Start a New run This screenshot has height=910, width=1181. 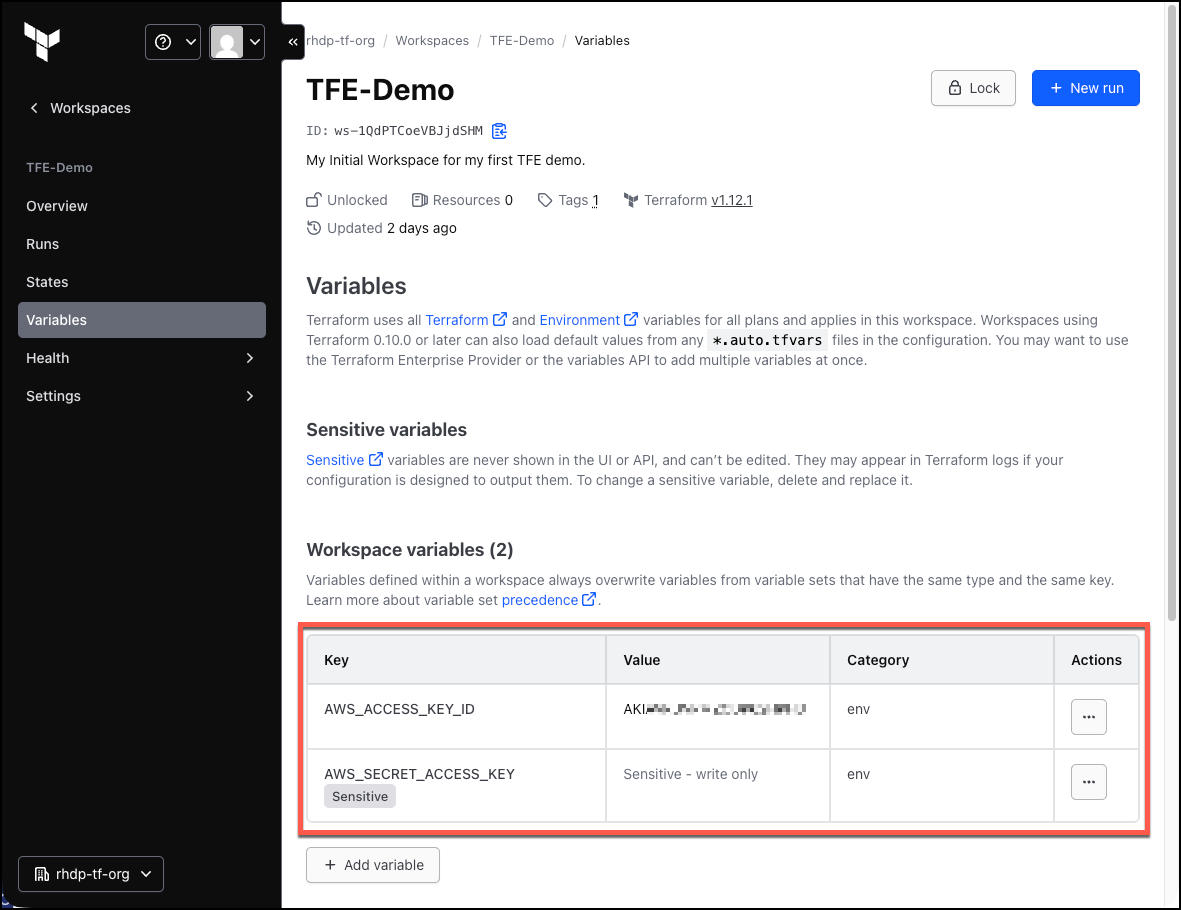point(1085,88)
